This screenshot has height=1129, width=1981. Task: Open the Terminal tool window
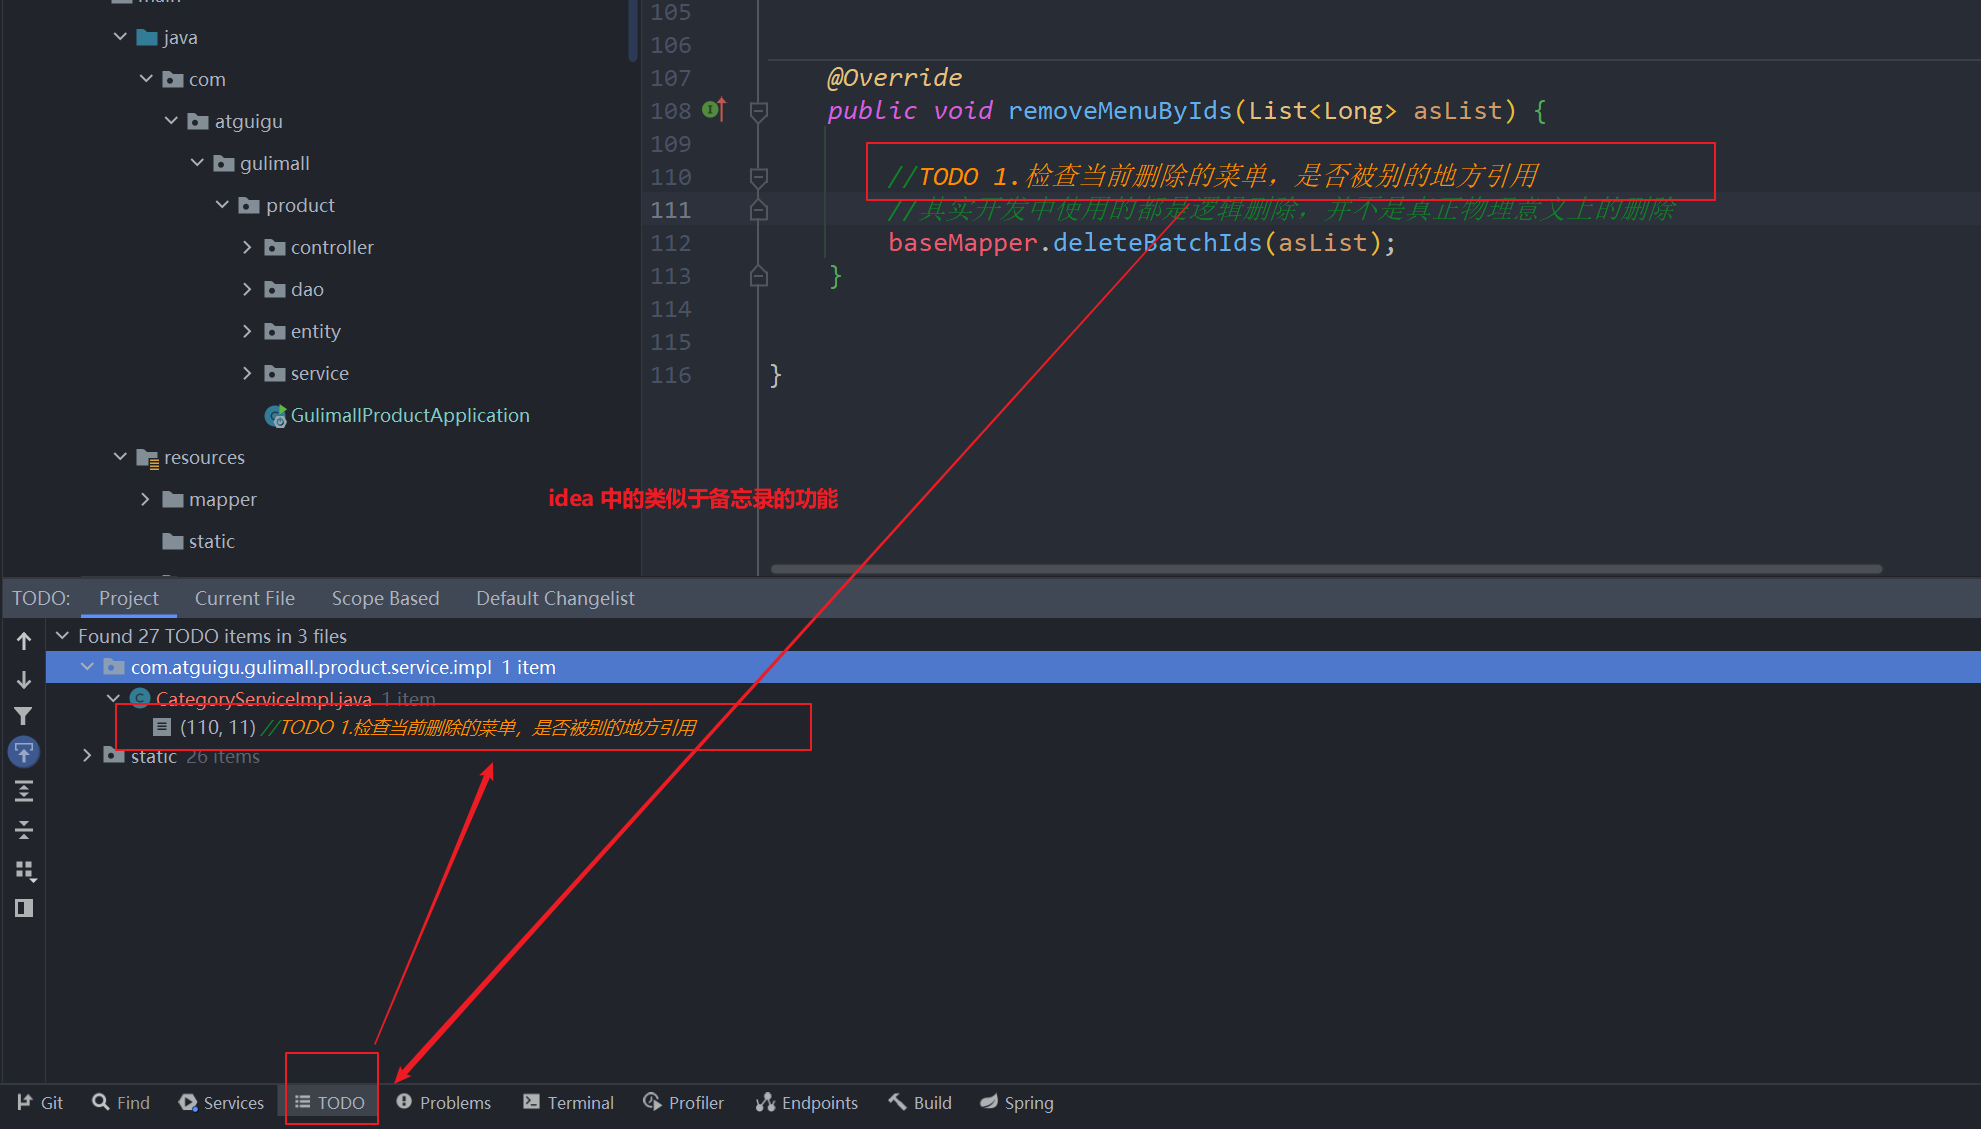(x=568, y=1102)
